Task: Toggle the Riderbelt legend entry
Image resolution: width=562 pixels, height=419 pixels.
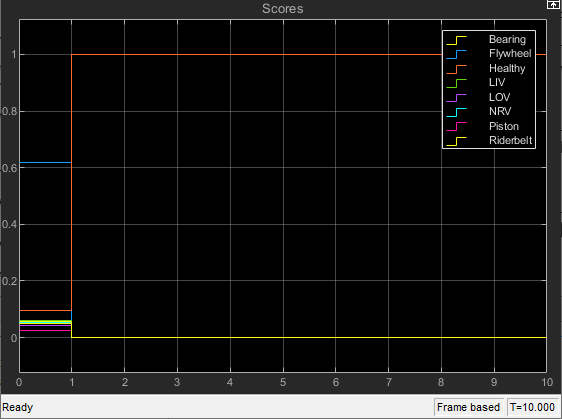Action: [510, 140]
